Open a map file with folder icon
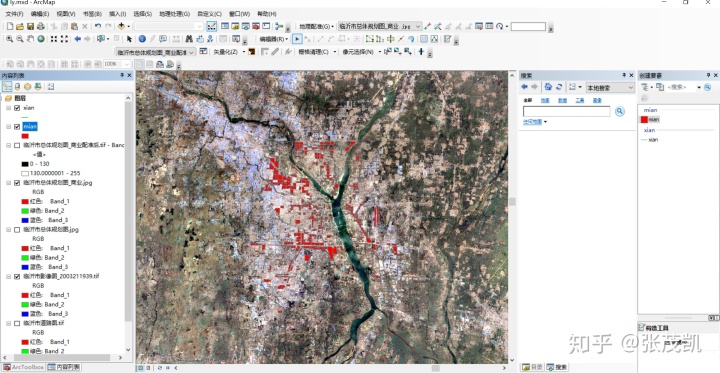The width and height of the screenshot is (720, 373). point(20,26)
